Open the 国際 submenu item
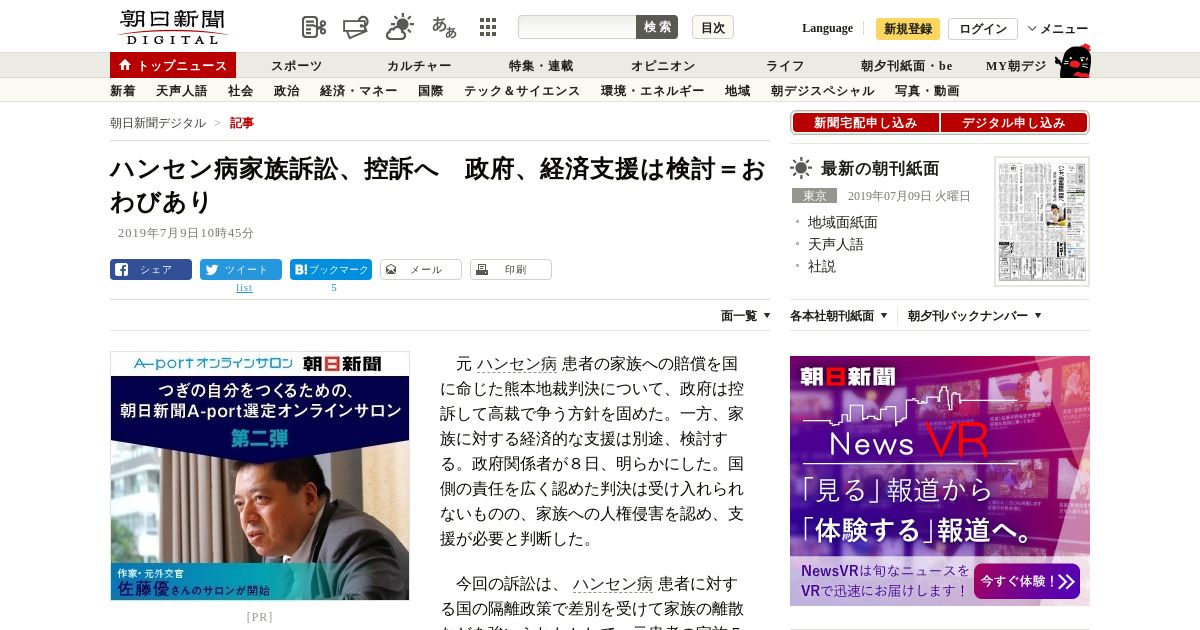 point(431,91)
